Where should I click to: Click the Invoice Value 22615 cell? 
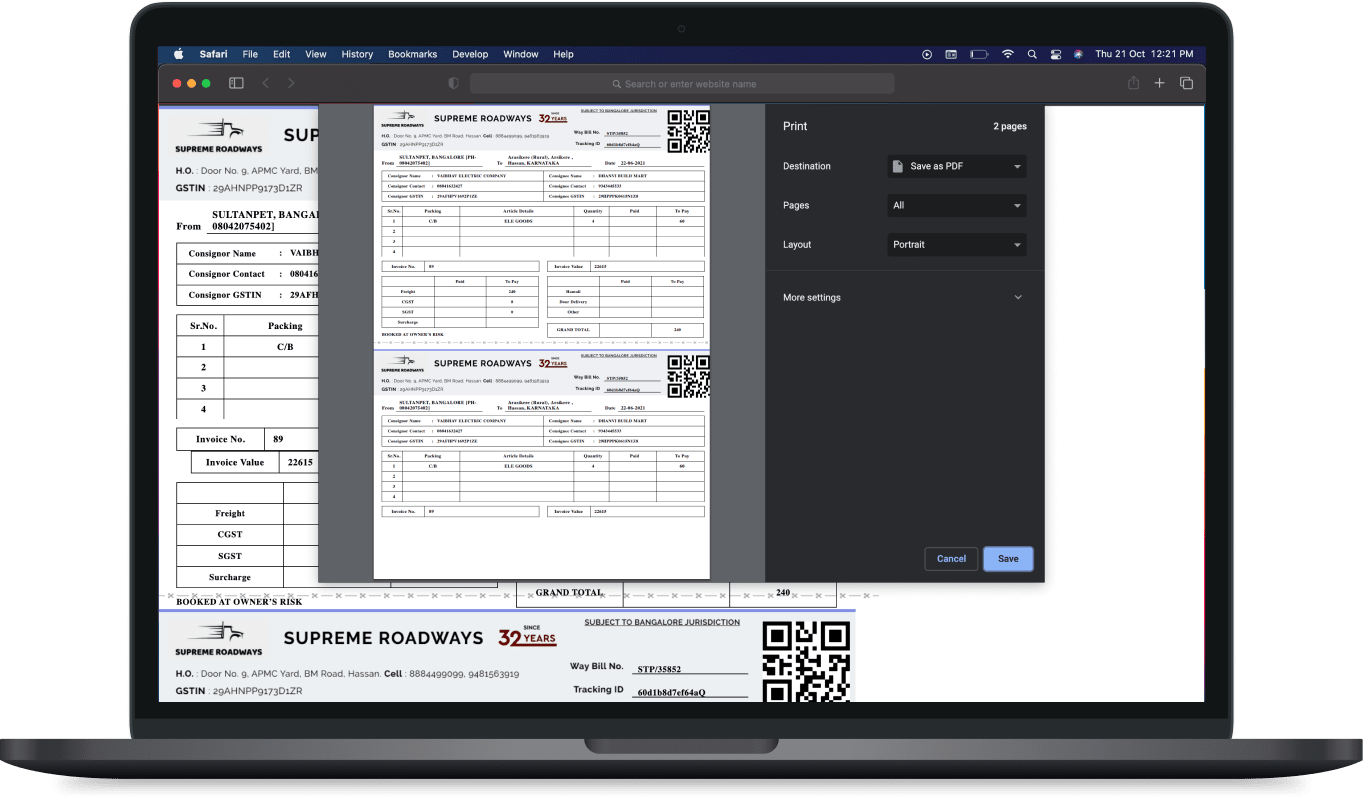tap(300, 463)
